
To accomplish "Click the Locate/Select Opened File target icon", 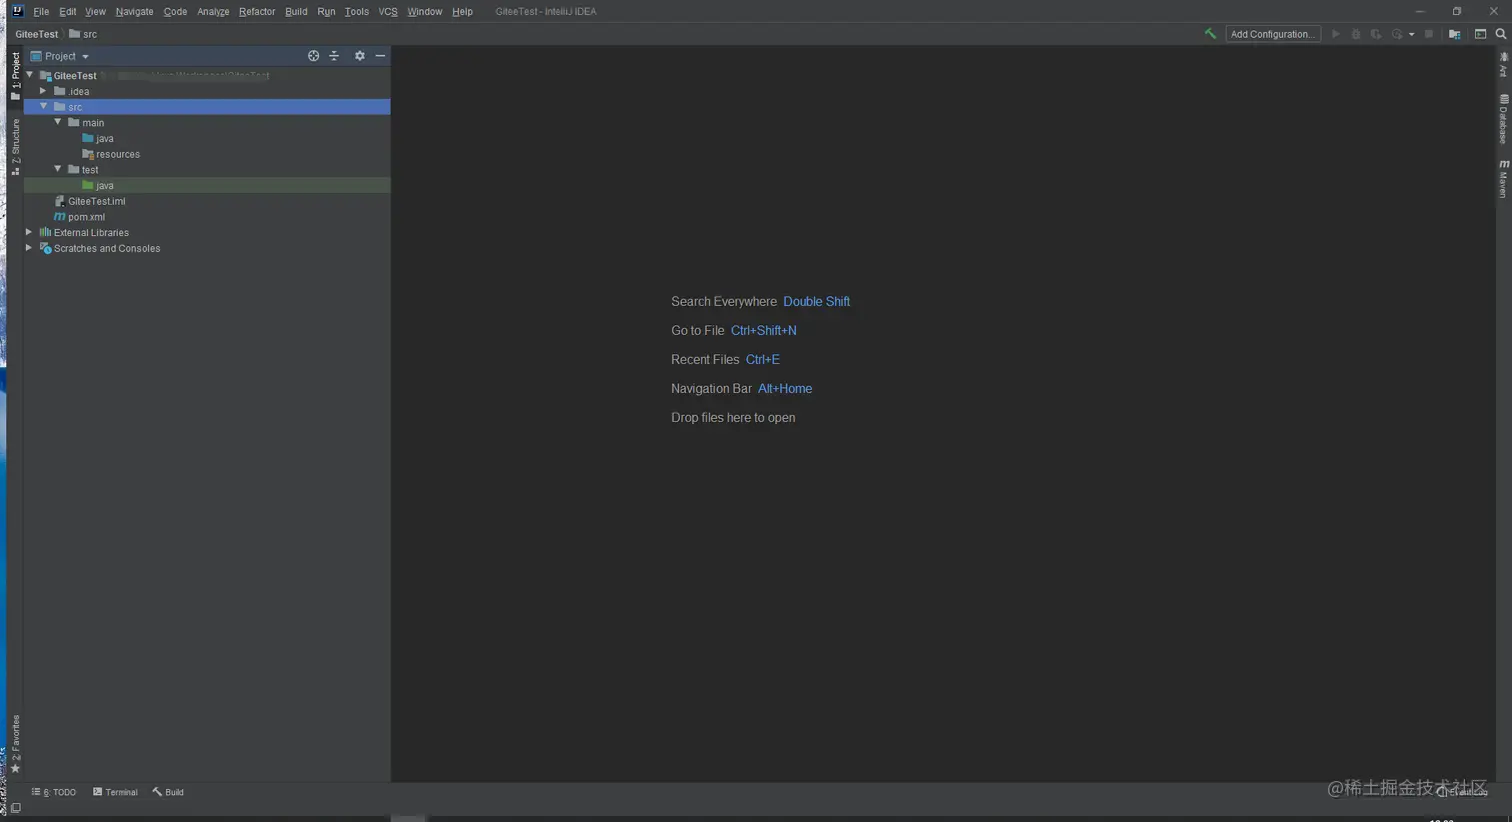I will point(314,56).
